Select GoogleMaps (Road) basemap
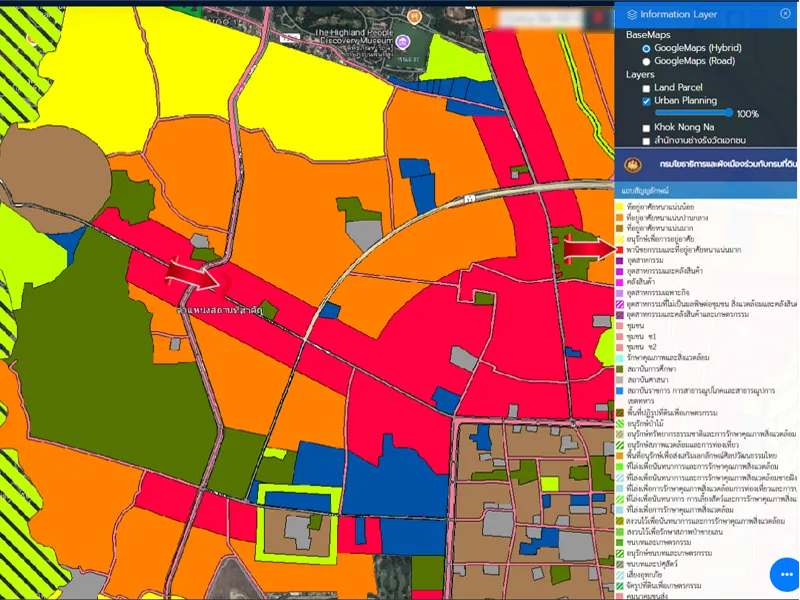 click(646, 61)
